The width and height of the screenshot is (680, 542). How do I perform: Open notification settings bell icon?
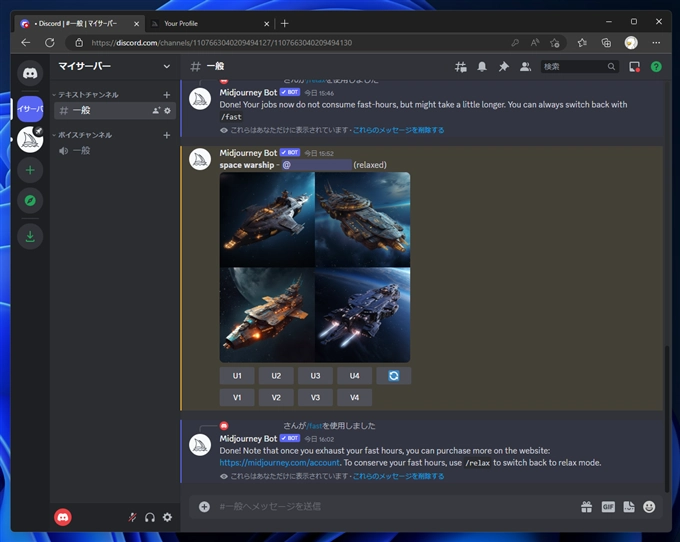pos(482,67)
